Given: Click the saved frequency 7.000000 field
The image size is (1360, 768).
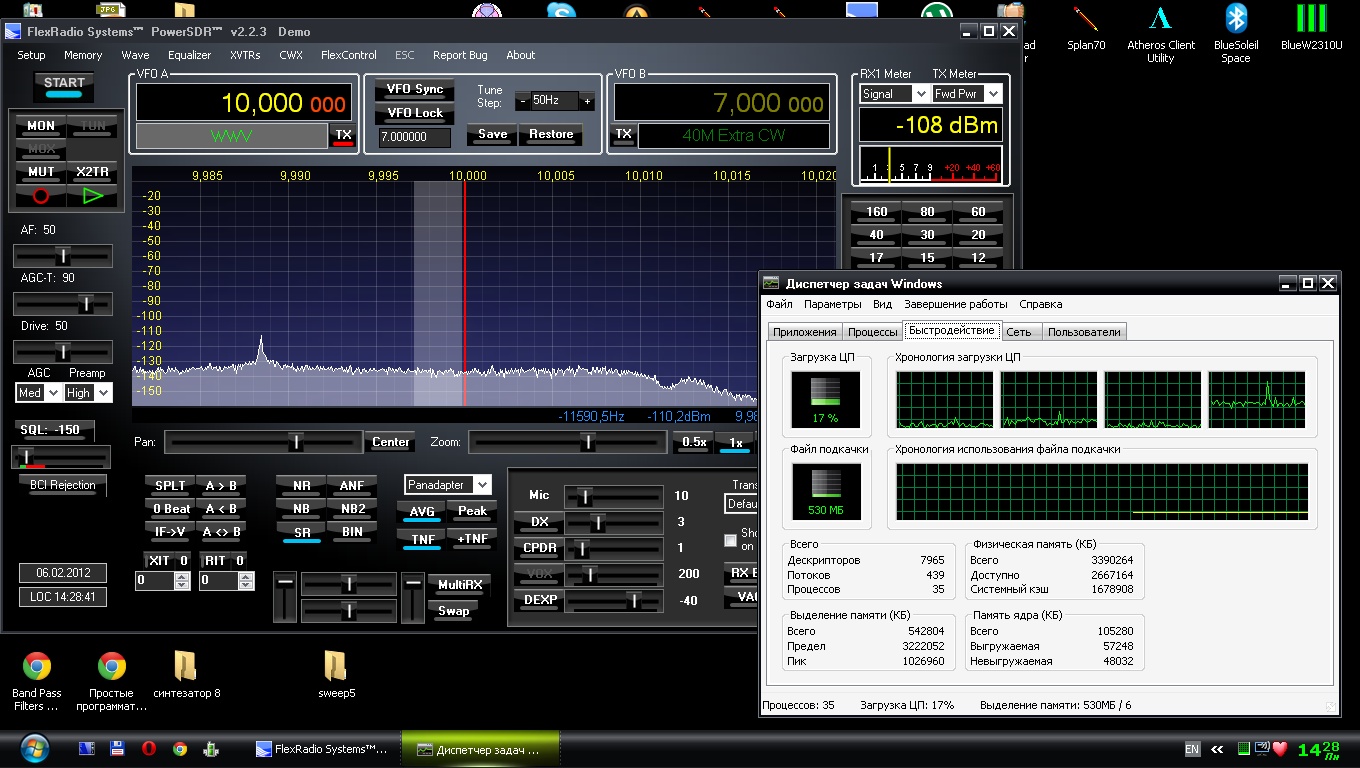Looking at the screenshot, I should [x=415, y=137].
